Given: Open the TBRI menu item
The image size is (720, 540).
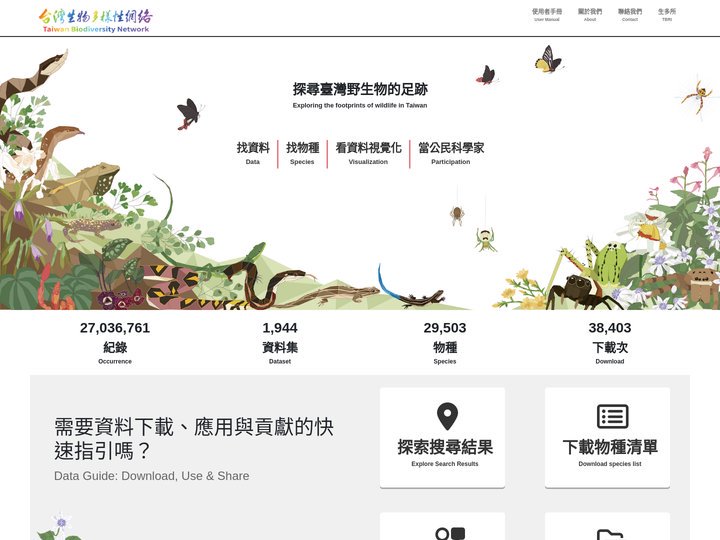Looking at the screenshot, I should click(x=667, y=15).
